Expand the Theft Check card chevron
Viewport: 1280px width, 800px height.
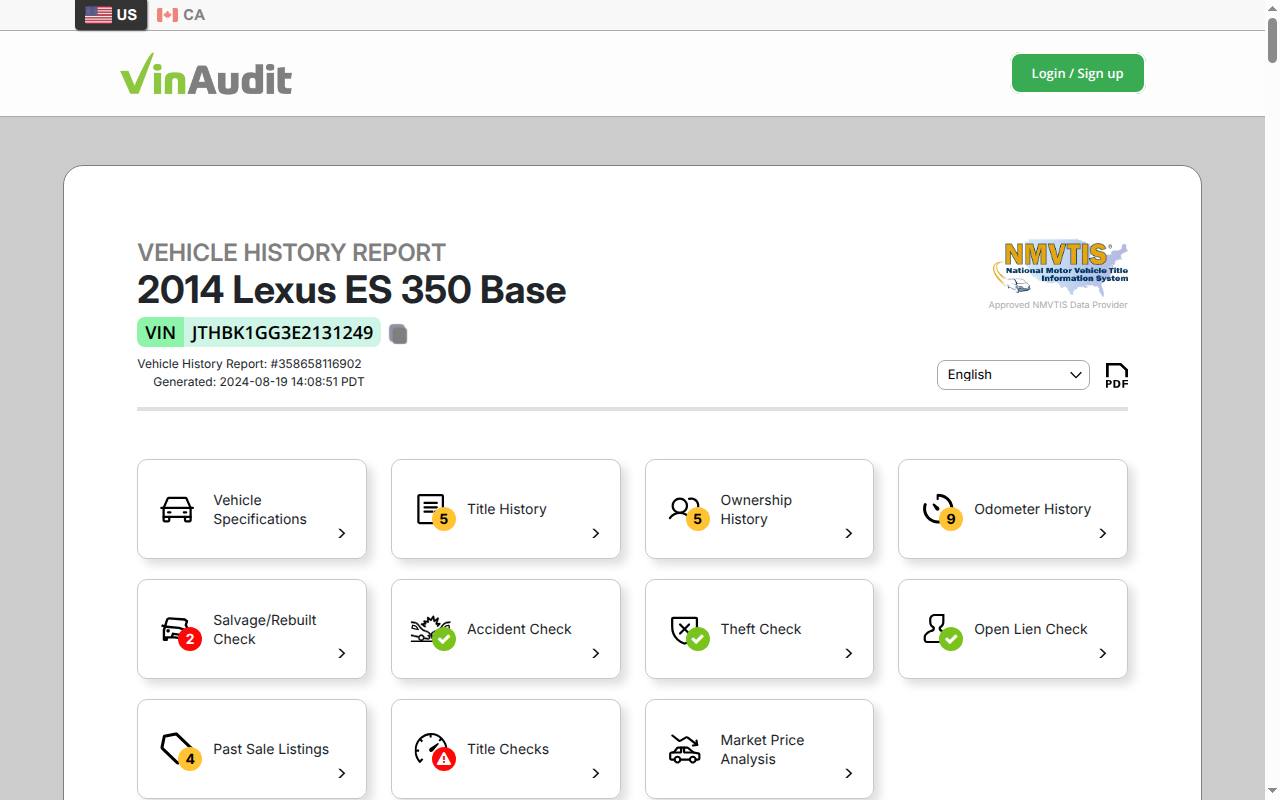849,653
